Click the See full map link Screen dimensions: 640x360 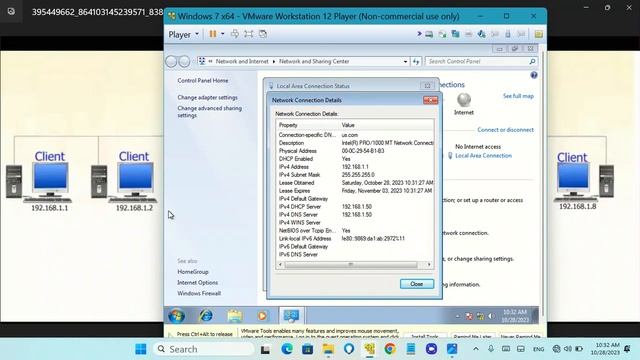pyautogui.click(x=518, y=96)
